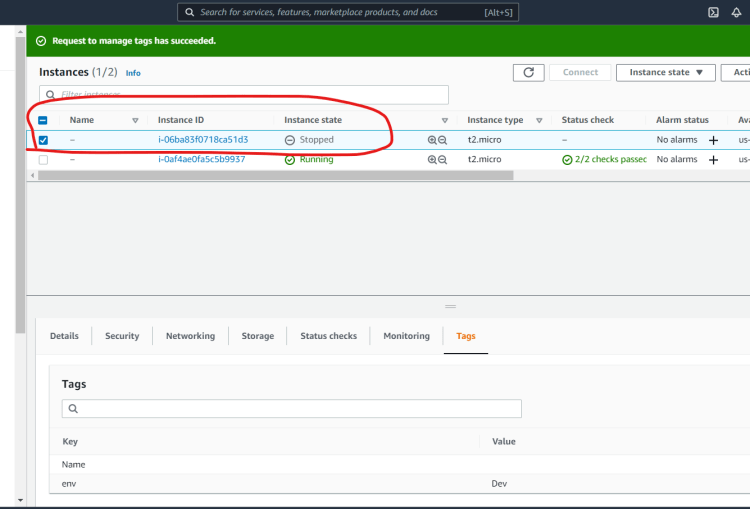Click the Status check column header
The width and height of the screenshot is (750, 509).
tap(588, 120)
